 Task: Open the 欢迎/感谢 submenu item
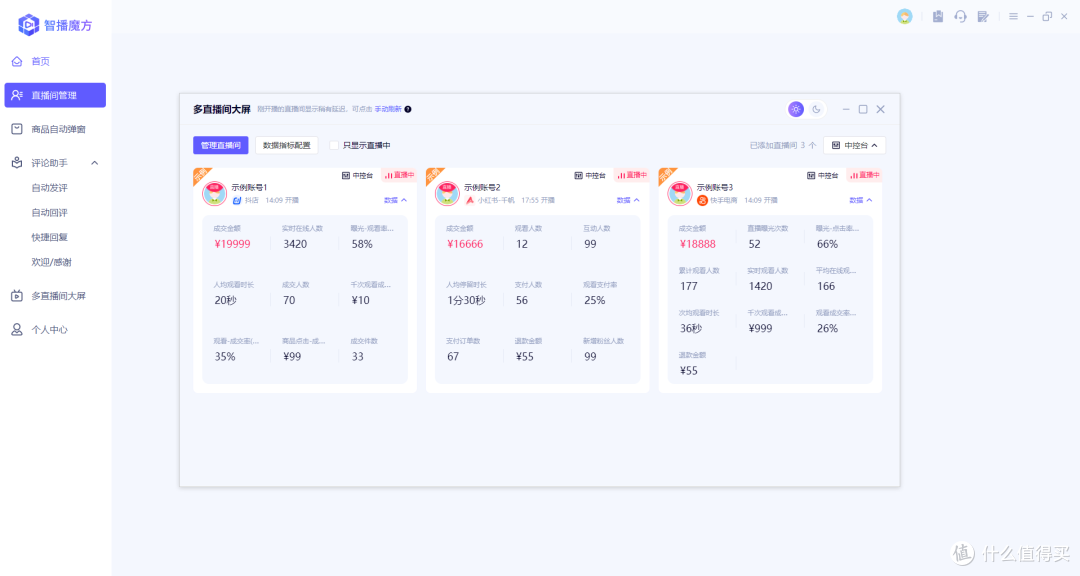tap(52, 262)
